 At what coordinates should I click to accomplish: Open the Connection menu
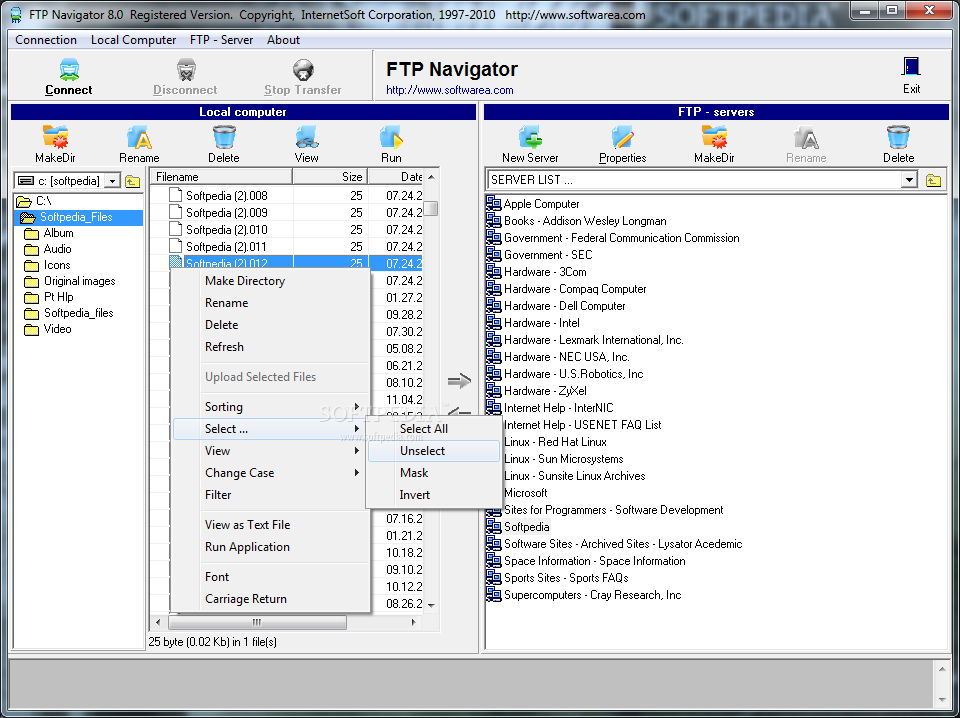[46, 40]
